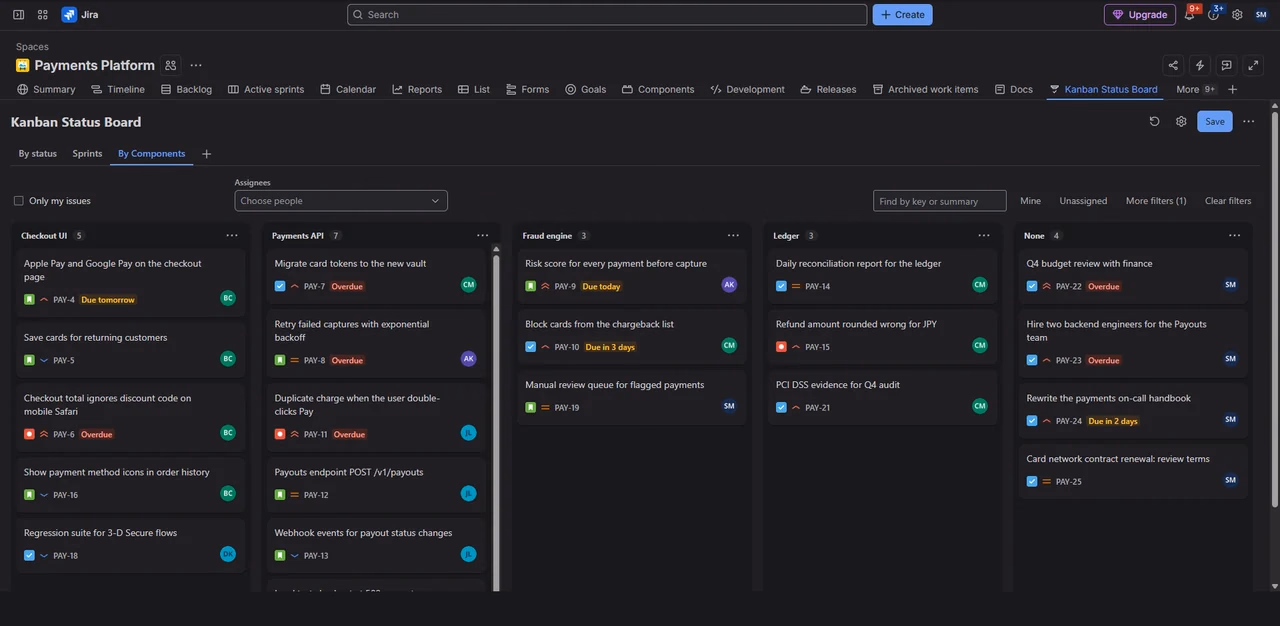This screenshot has width=1280, height=626.
Task: Click the Overdue label on PAY-6
Action: 97,435
